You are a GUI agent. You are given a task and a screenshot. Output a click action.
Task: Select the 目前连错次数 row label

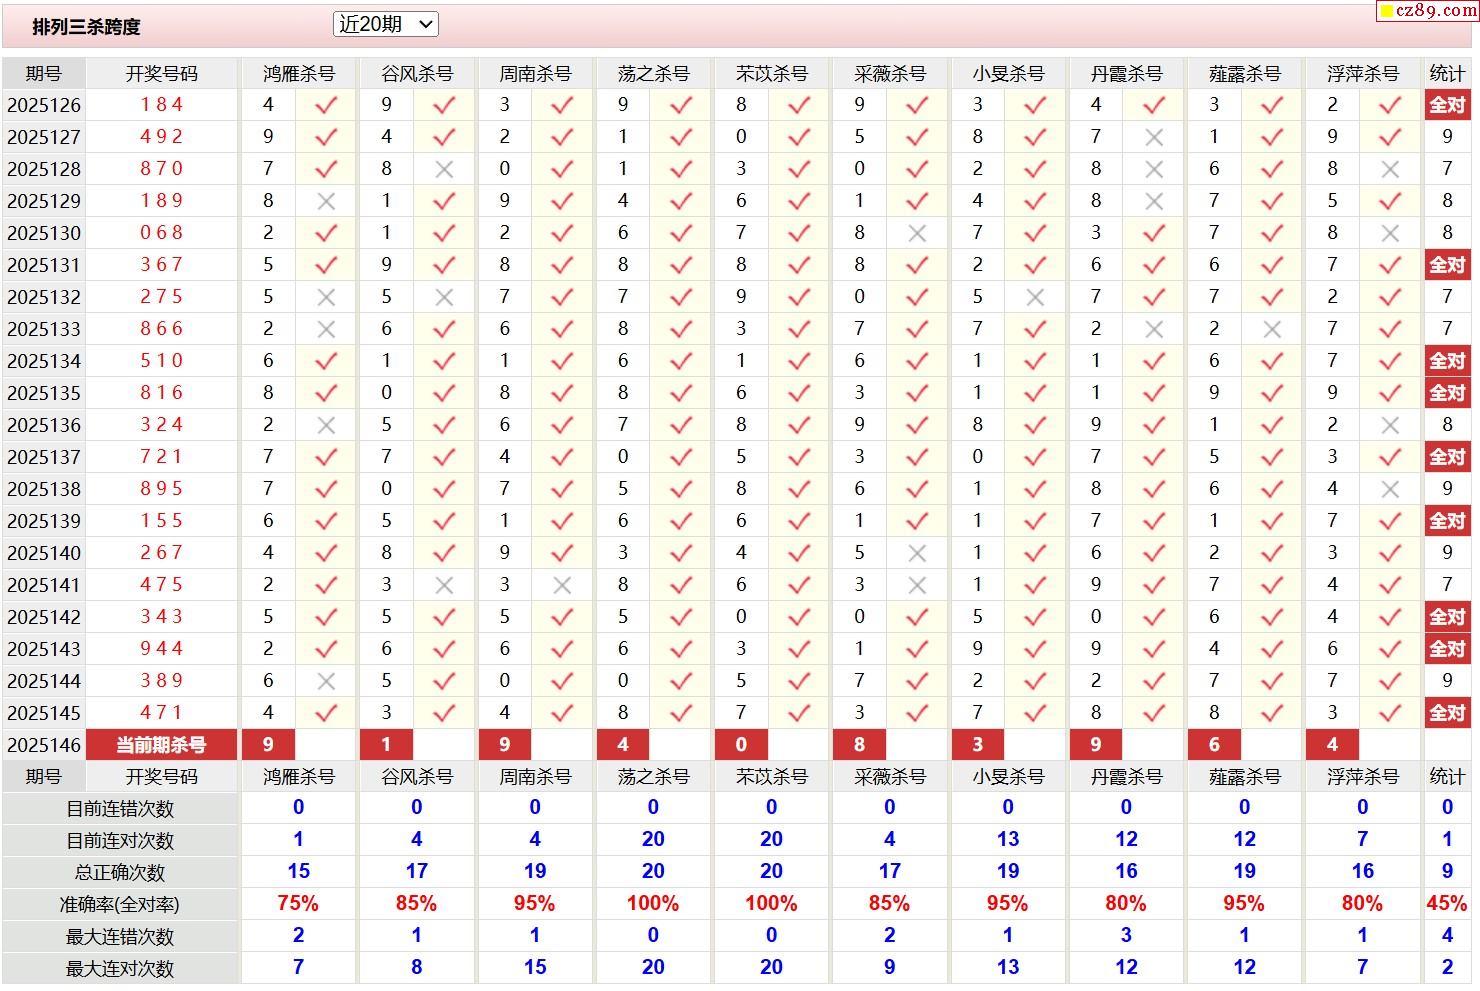click(x=120, y=808)
